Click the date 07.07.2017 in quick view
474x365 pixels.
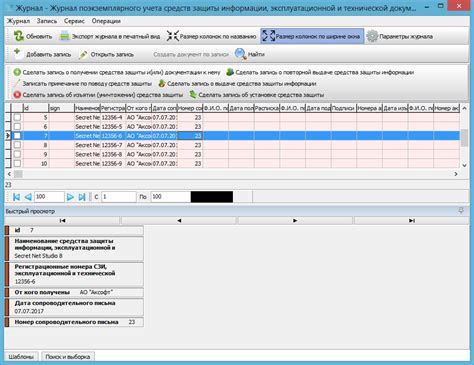(29, 311)
